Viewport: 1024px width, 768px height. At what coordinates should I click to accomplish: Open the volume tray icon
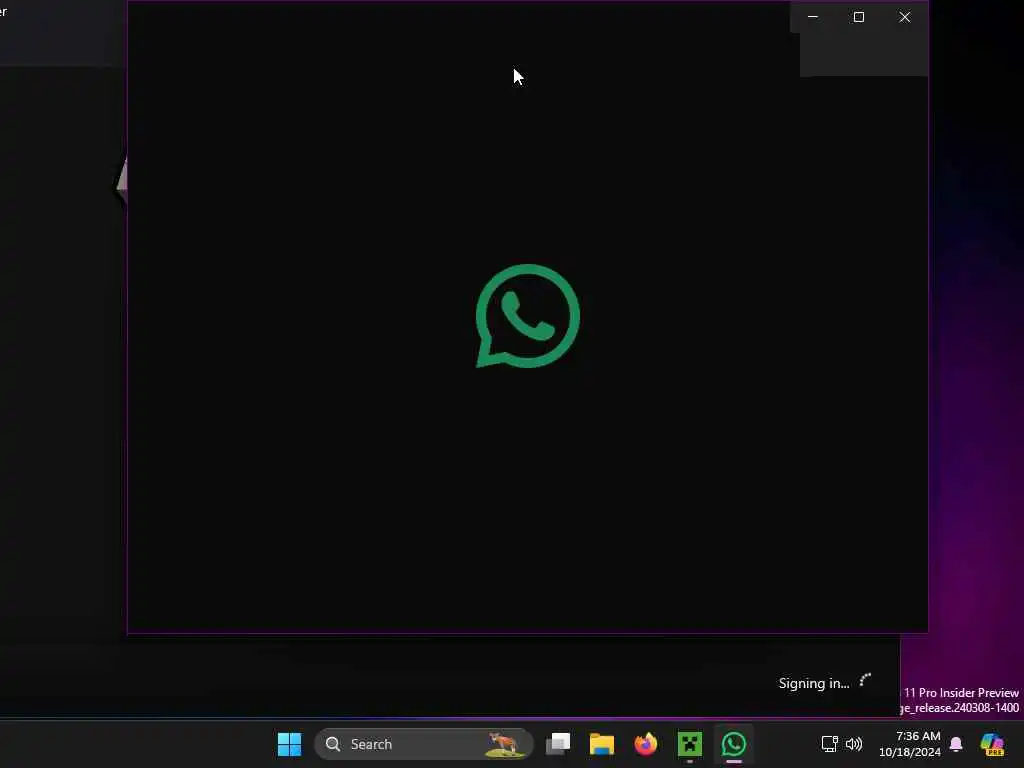(x=854, y=744)
